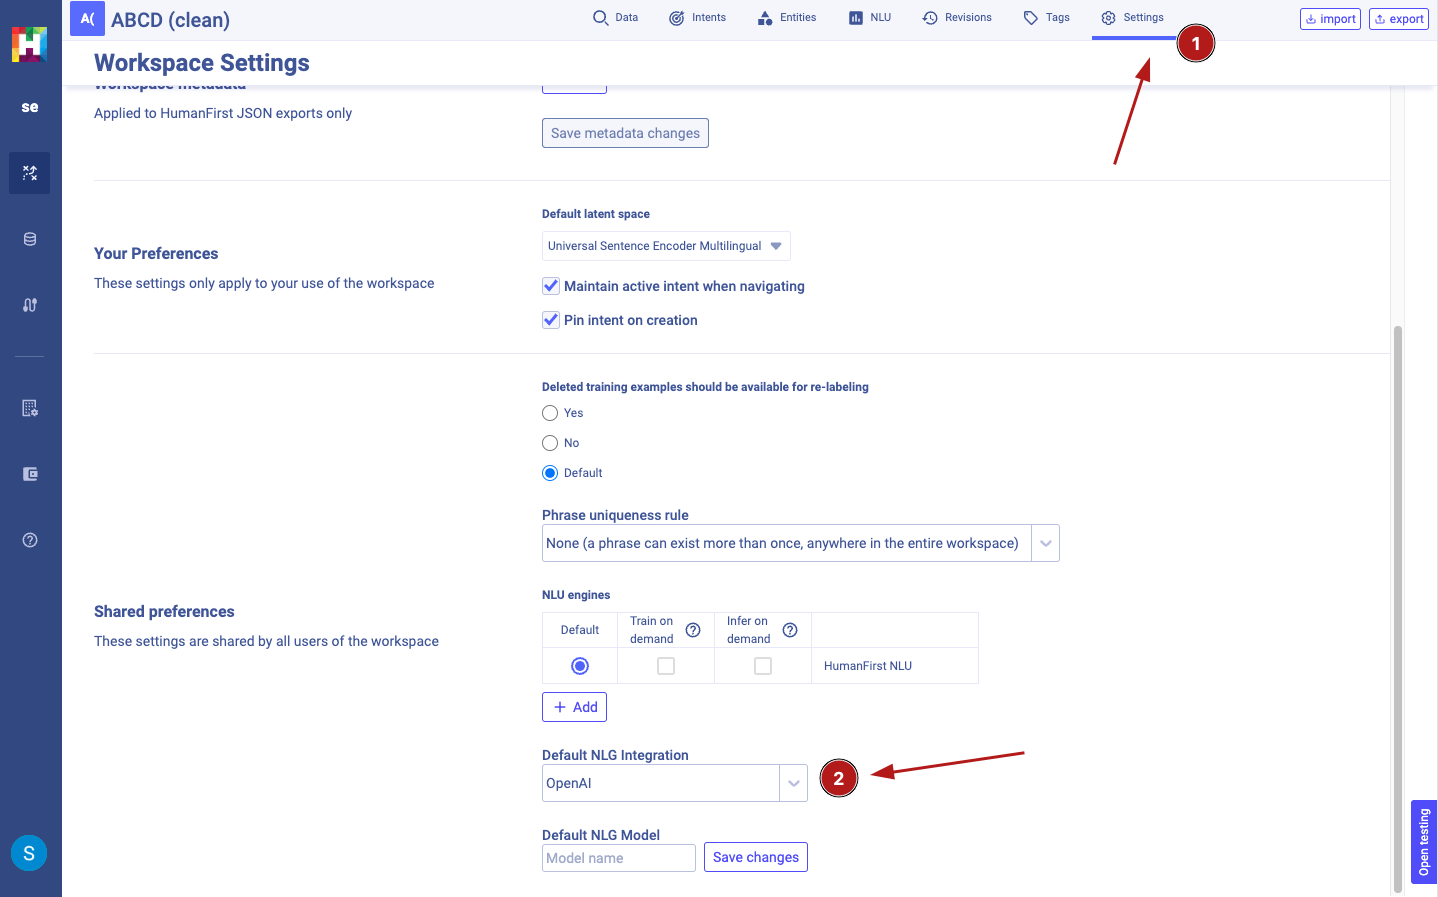Click the help icon beside 'Infer on demand'
Image resolution: width=1438 pixels, height=897 pixels.
pos(790,630)
